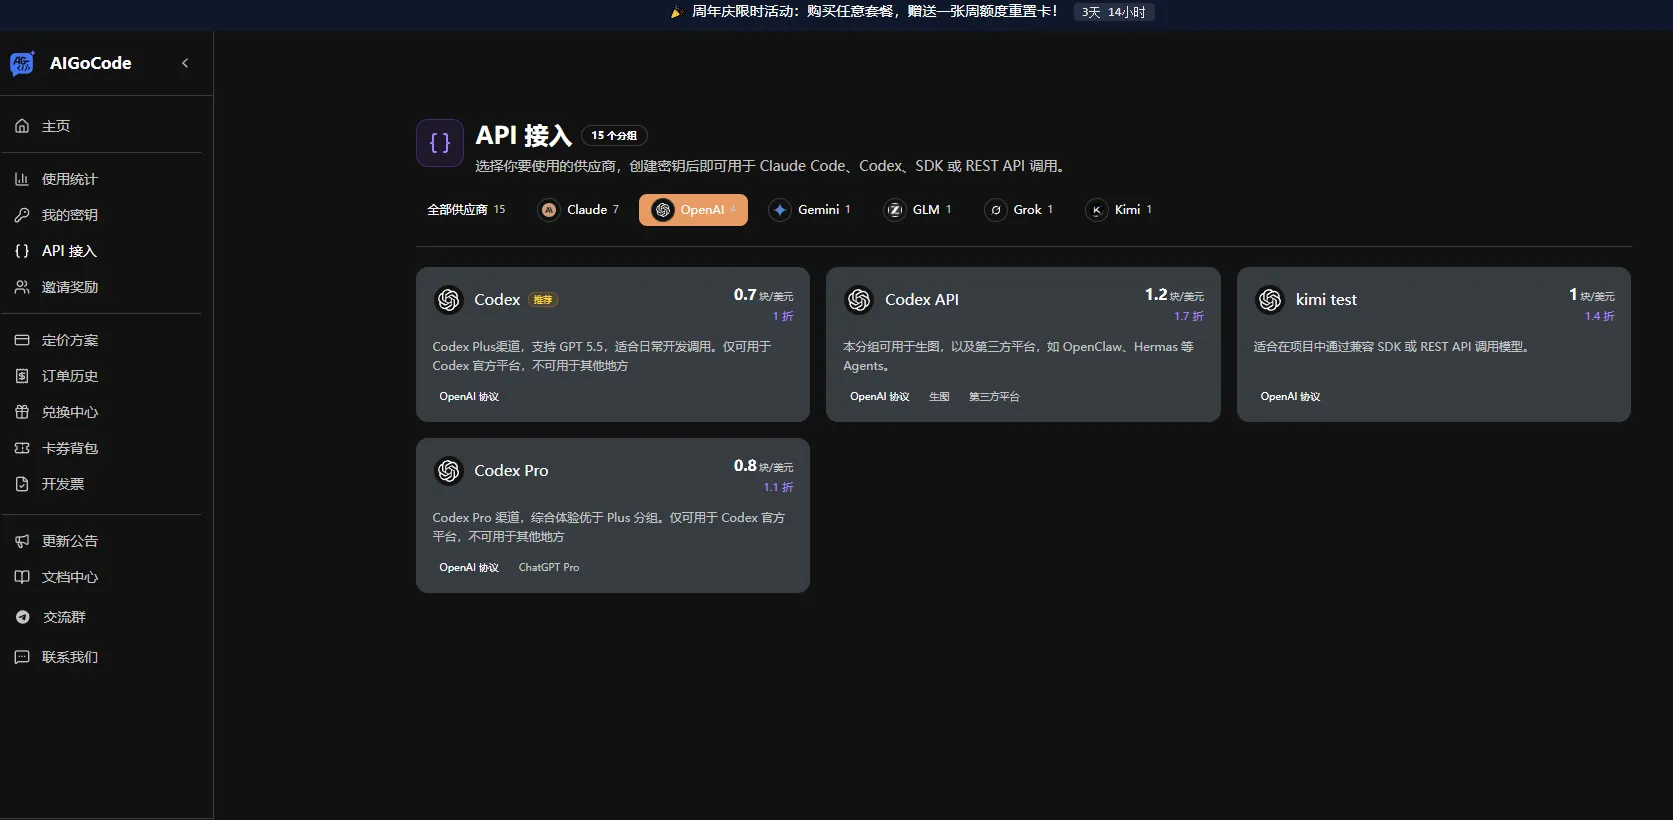The height and width of the screenshot is (820, 1673).
Task: Click the 文档中心 book icon
Action: click(x=22, y=577)
